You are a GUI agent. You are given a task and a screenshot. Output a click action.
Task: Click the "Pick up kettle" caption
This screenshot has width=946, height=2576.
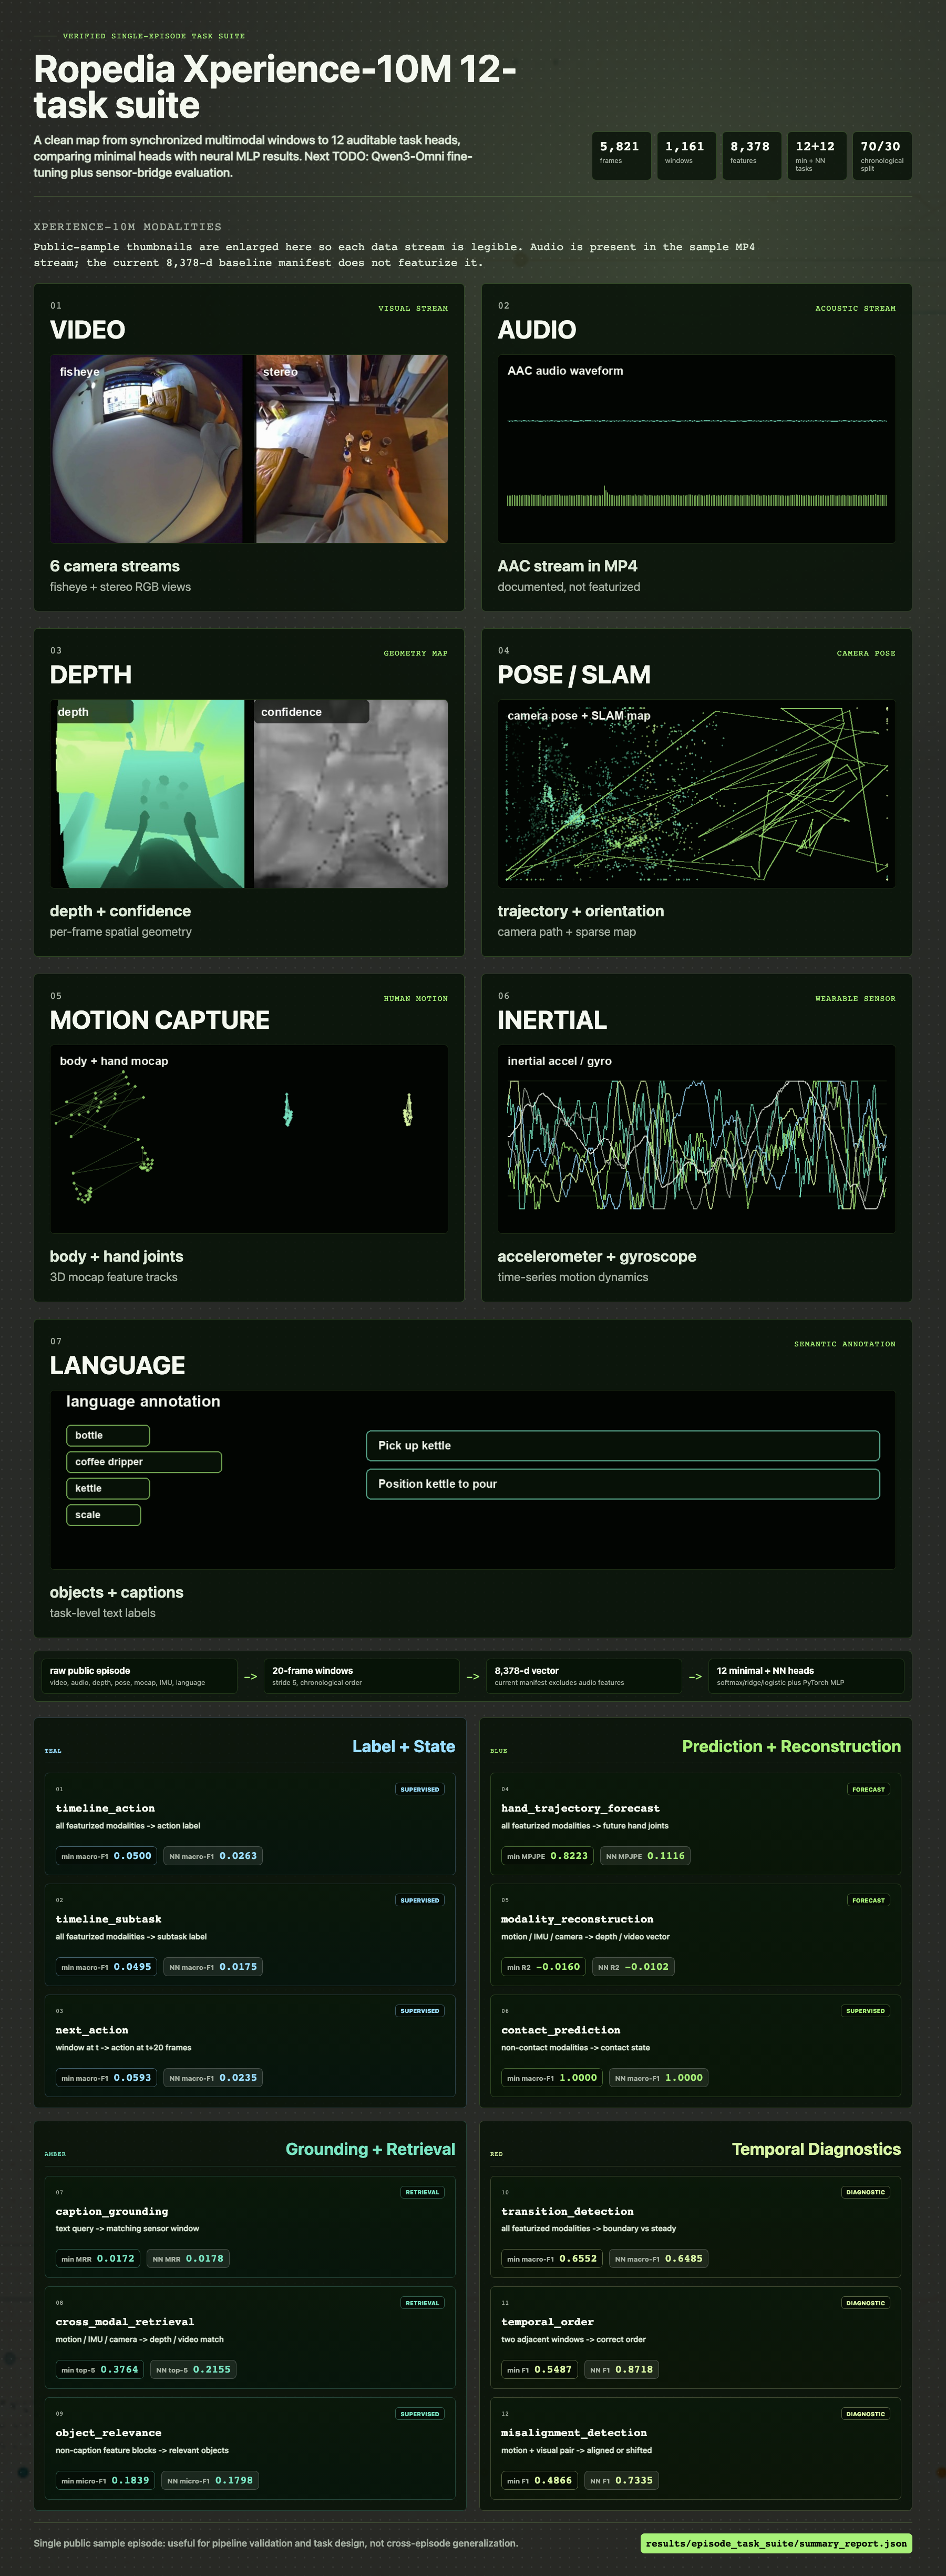(x=623, y=1446)
